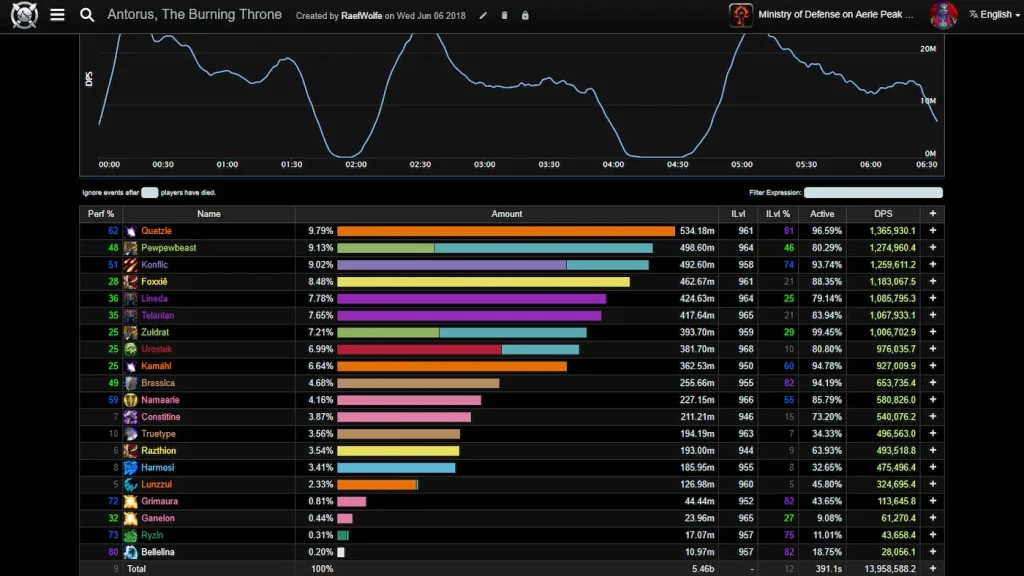Screen dimensions: 1024x576
Task: Click Quetzie orange damage bar
Action: point(506,231)
